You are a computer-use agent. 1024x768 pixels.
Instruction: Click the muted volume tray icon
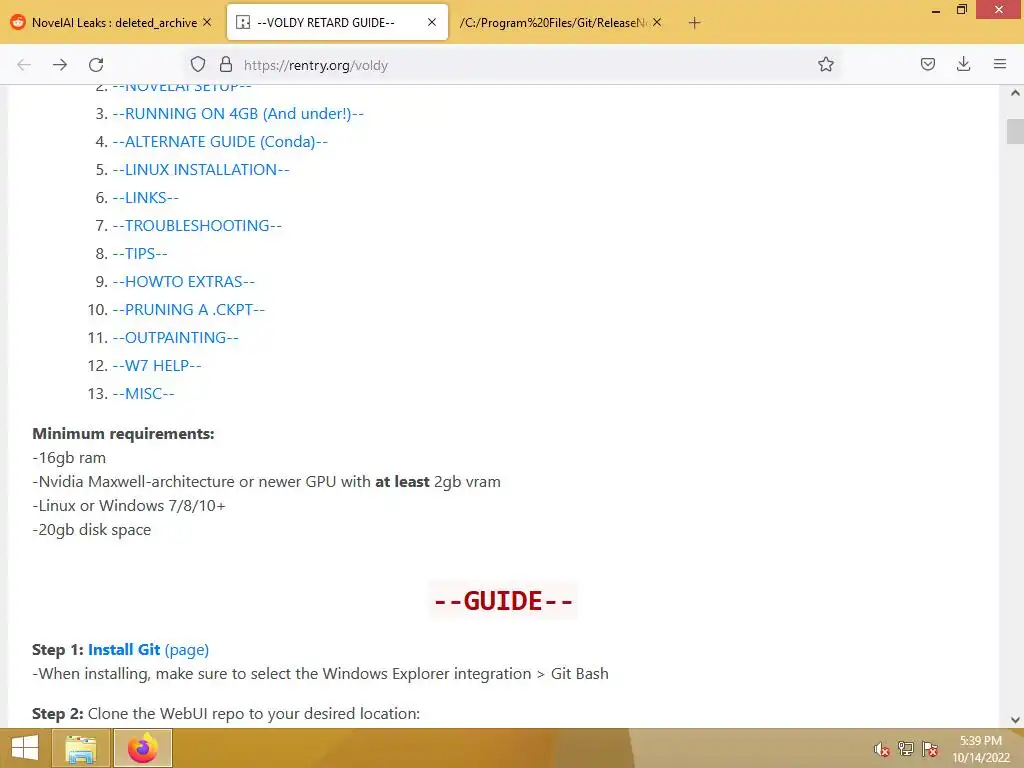coord(882,749)
